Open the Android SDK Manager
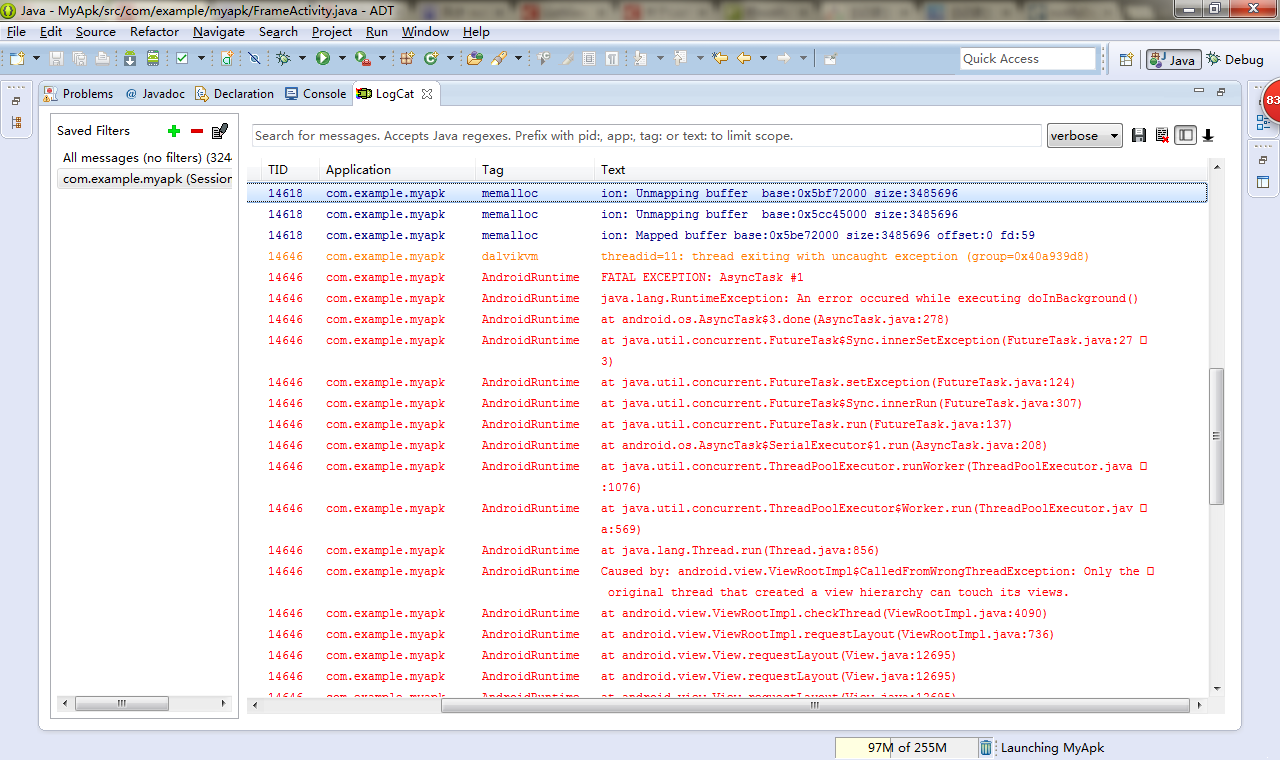 130,59
